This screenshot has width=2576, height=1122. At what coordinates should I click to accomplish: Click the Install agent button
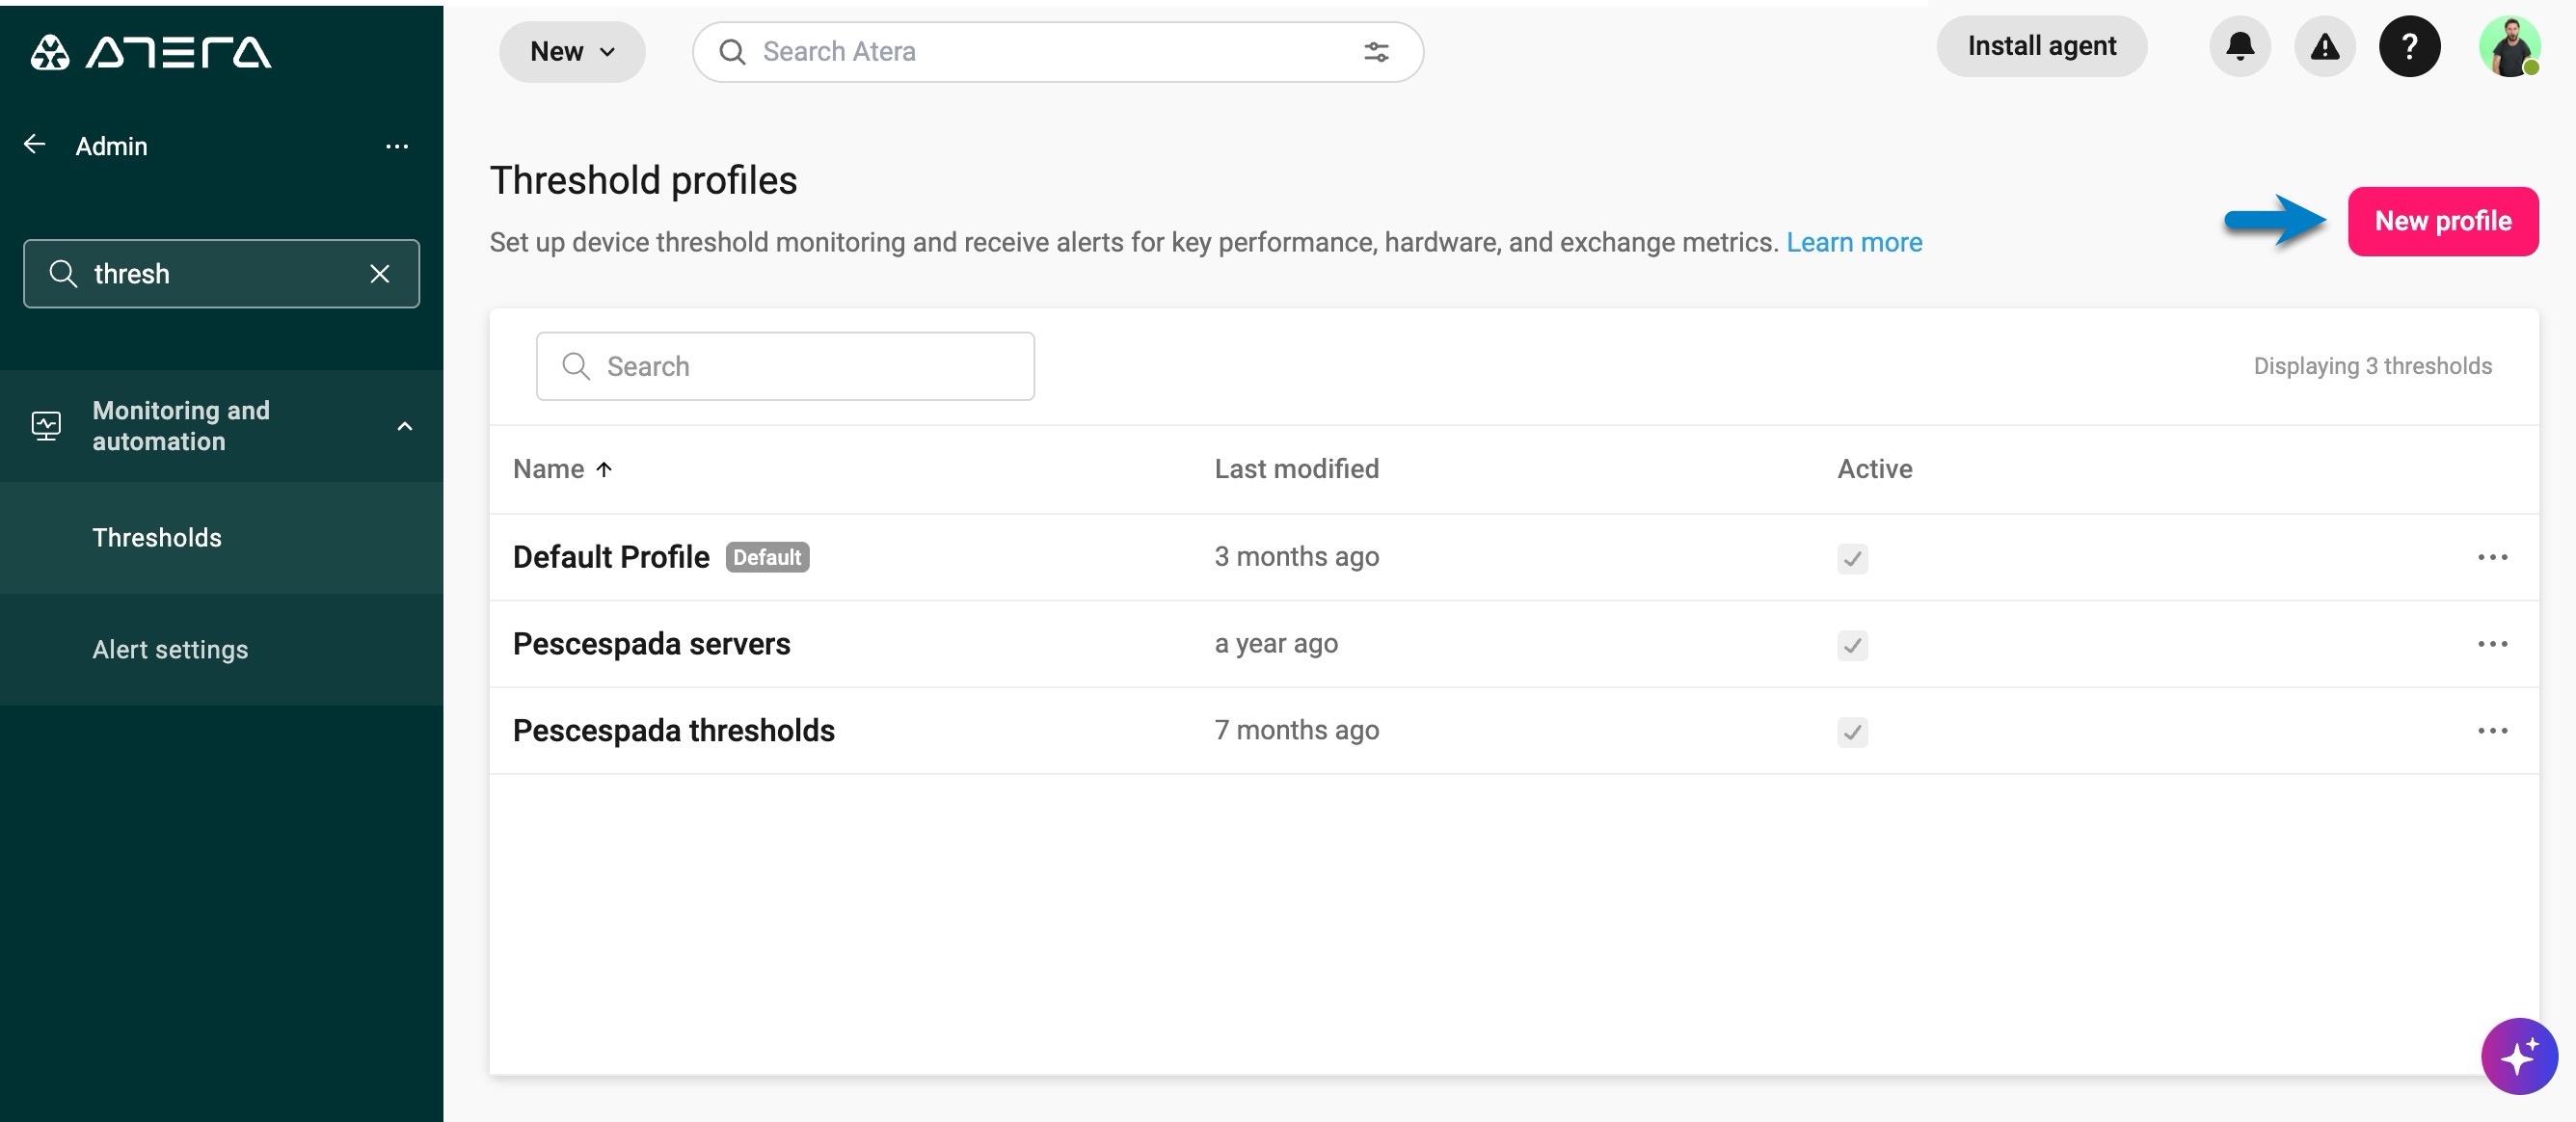point(2041,46)
